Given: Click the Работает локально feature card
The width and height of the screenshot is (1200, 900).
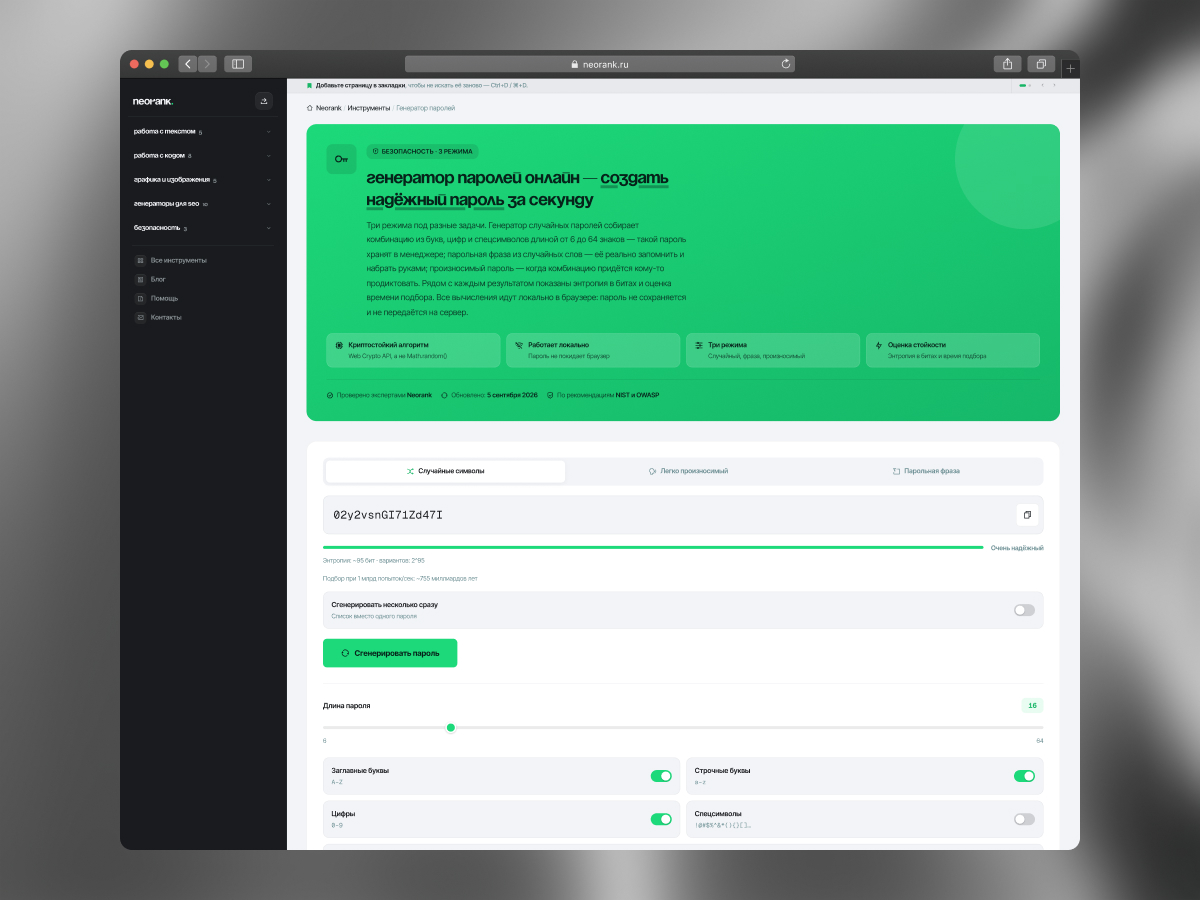Looking at the screenshot, I should coord(593,350).
